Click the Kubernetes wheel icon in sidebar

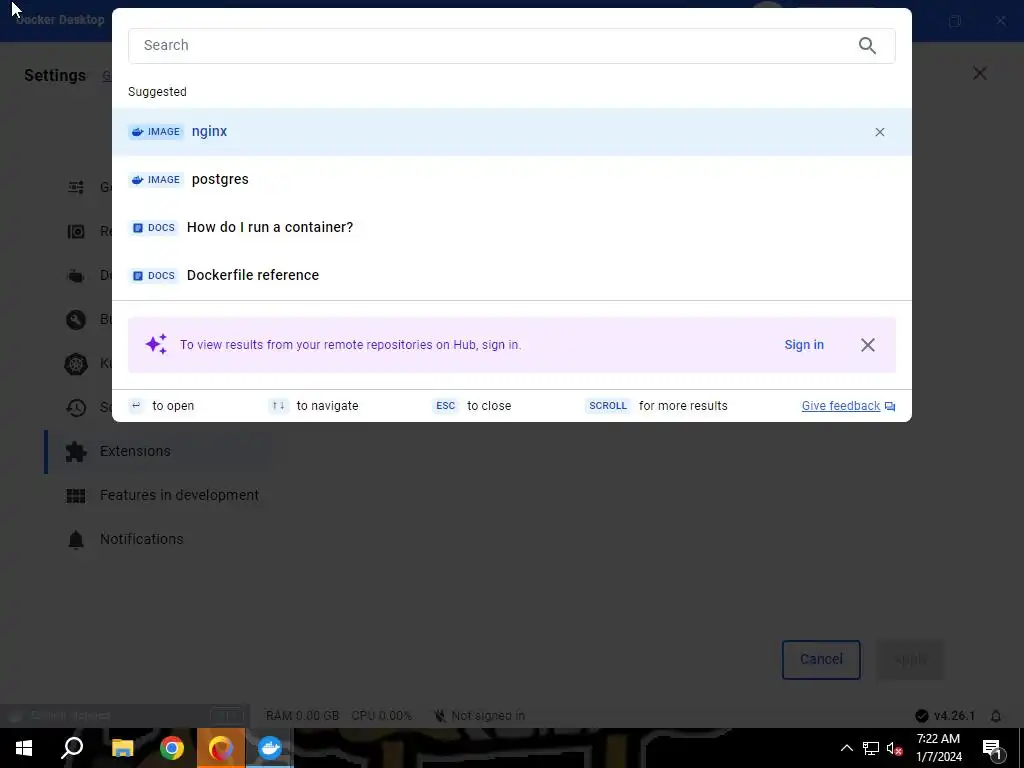pyautogui.click(x=76, y=364)
